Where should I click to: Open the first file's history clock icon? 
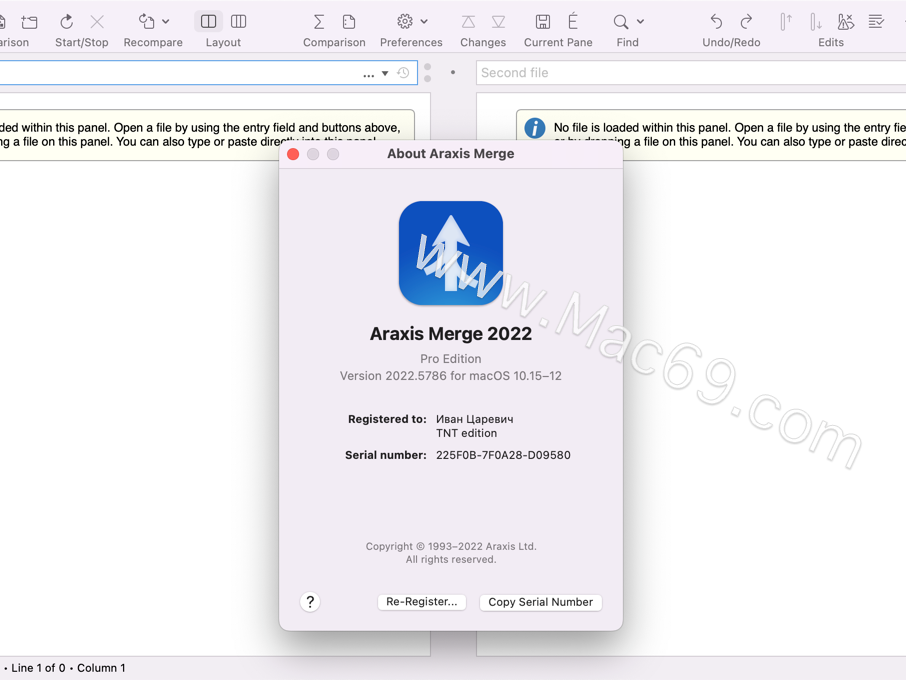tap(401, 72)
